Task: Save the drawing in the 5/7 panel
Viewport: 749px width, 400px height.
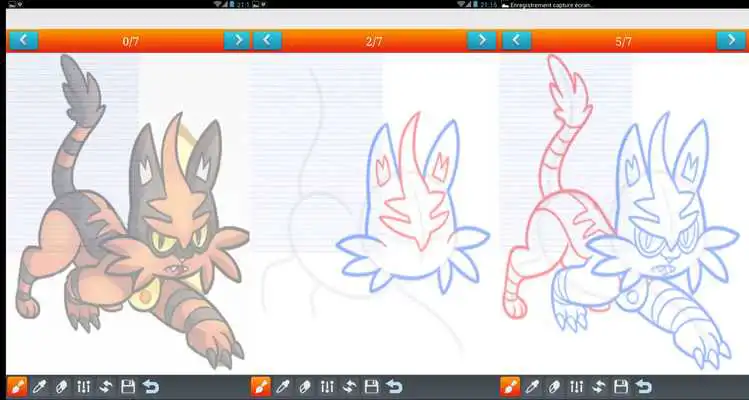Action: coord(621,387)
